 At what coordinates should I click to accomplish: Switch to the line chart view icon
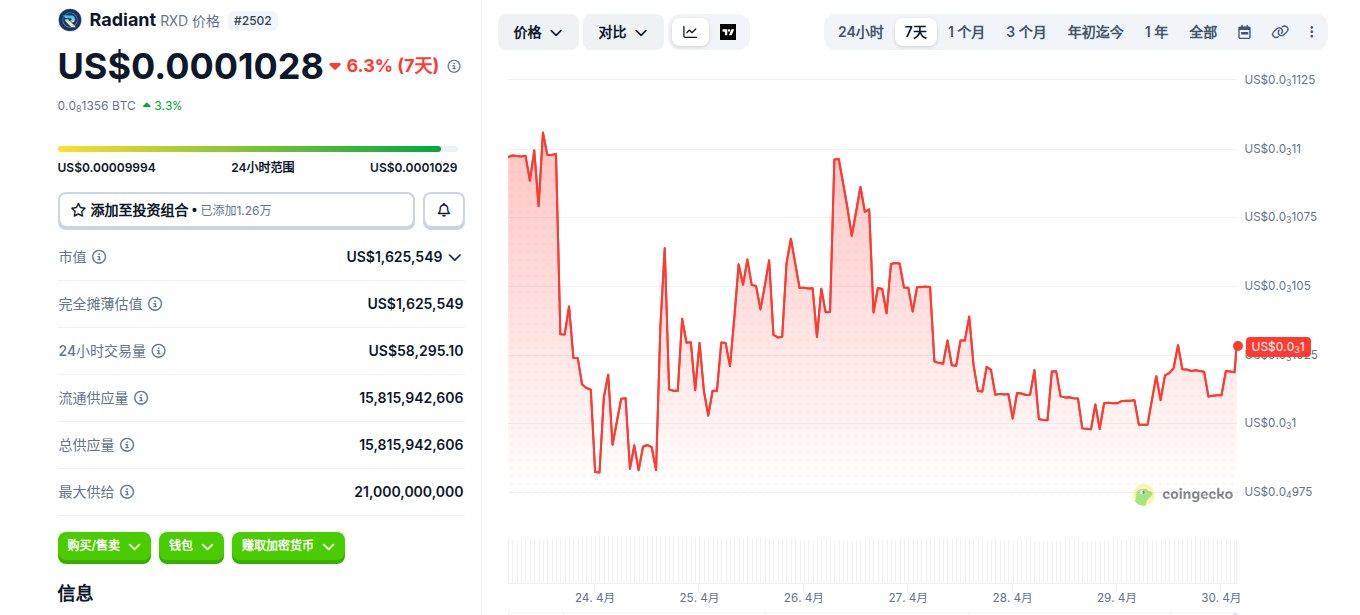690,32
